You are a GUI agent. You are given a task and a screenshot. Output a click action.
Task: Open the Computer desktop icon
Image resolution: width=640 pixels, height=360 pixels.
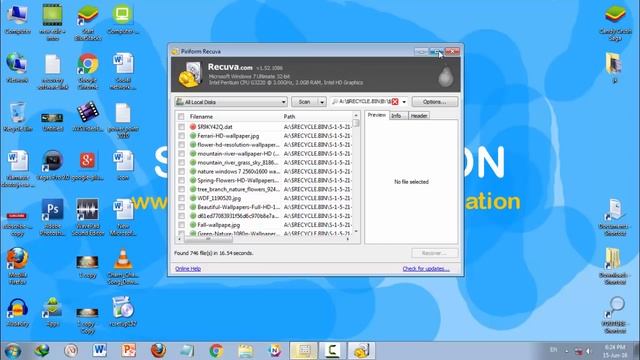click(17, 19)
